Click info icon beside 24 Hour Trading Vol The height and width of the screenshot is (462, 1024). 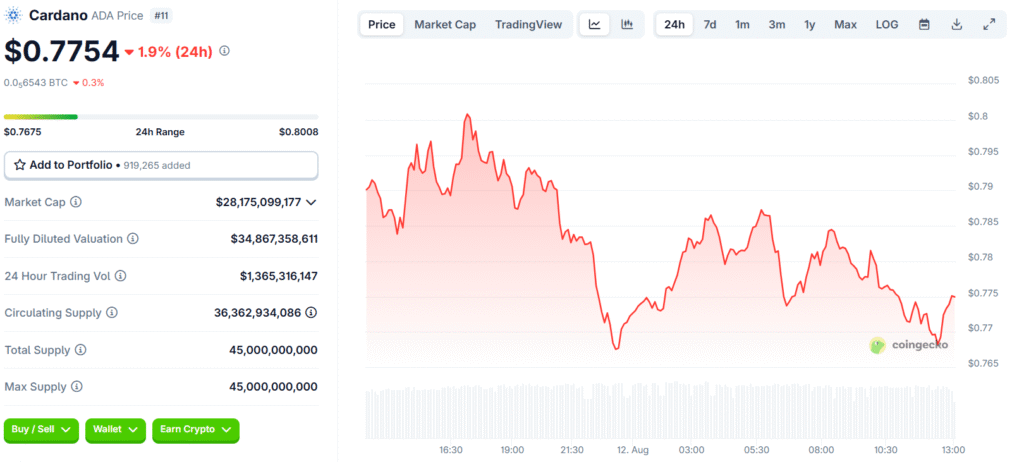121,276
